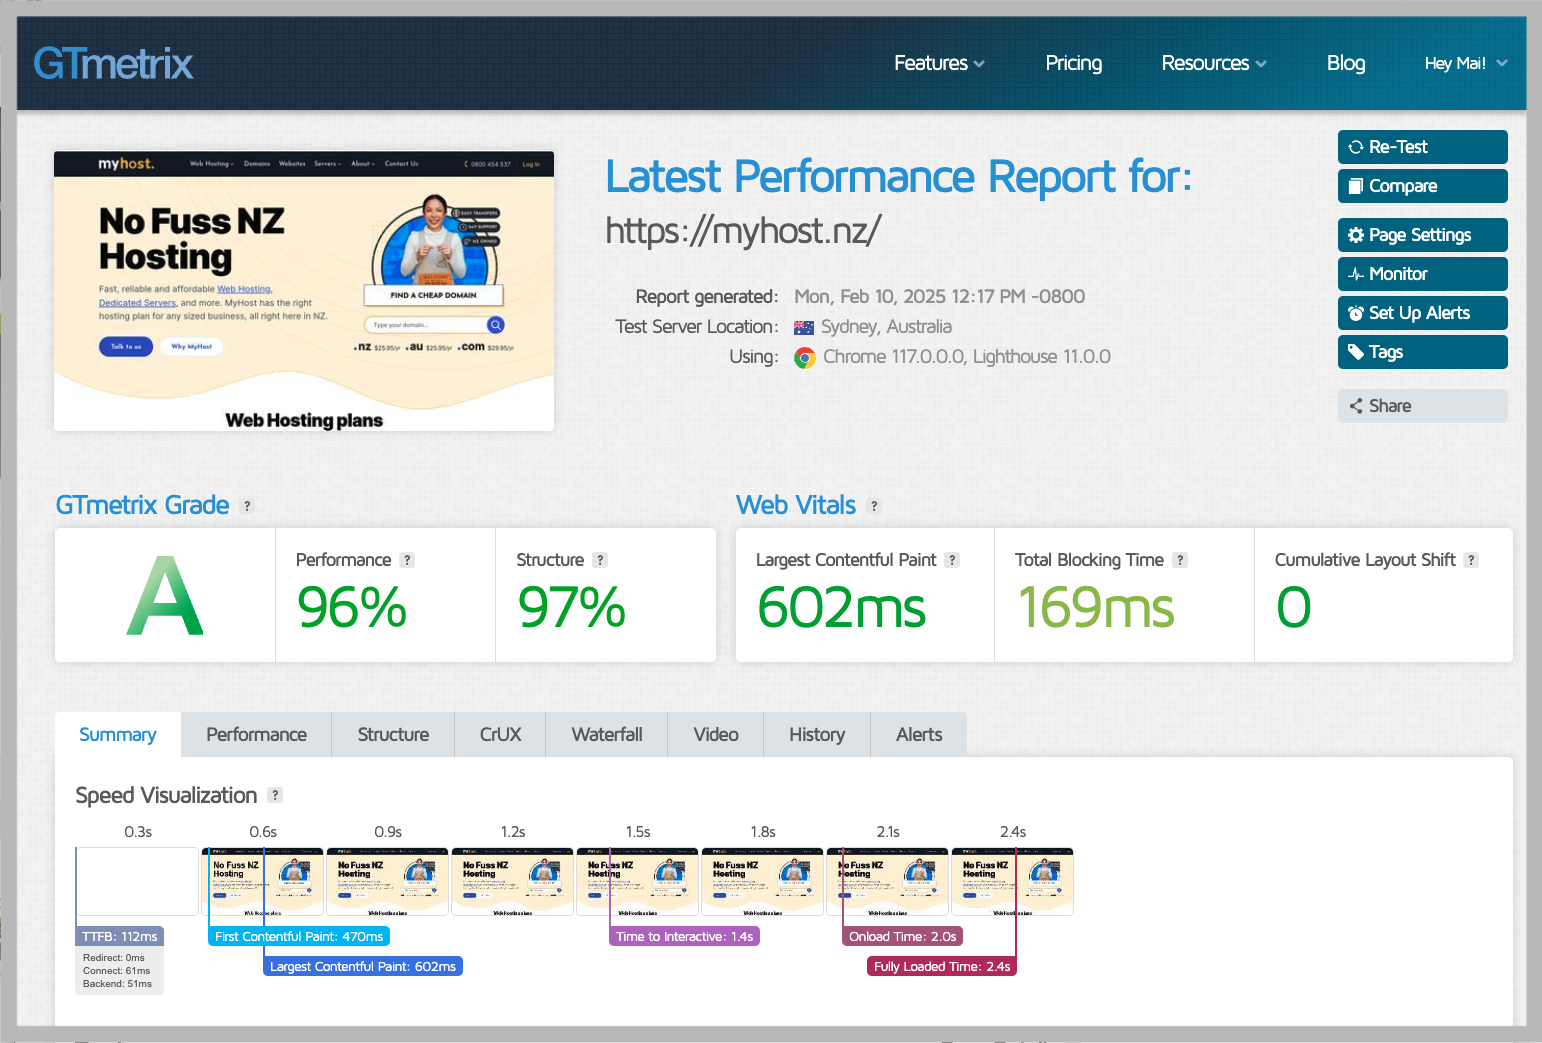The height and width of the screenshot is (1043, 1542).
Task: Expand the Features dropdown menu
Action: (939, 63)
